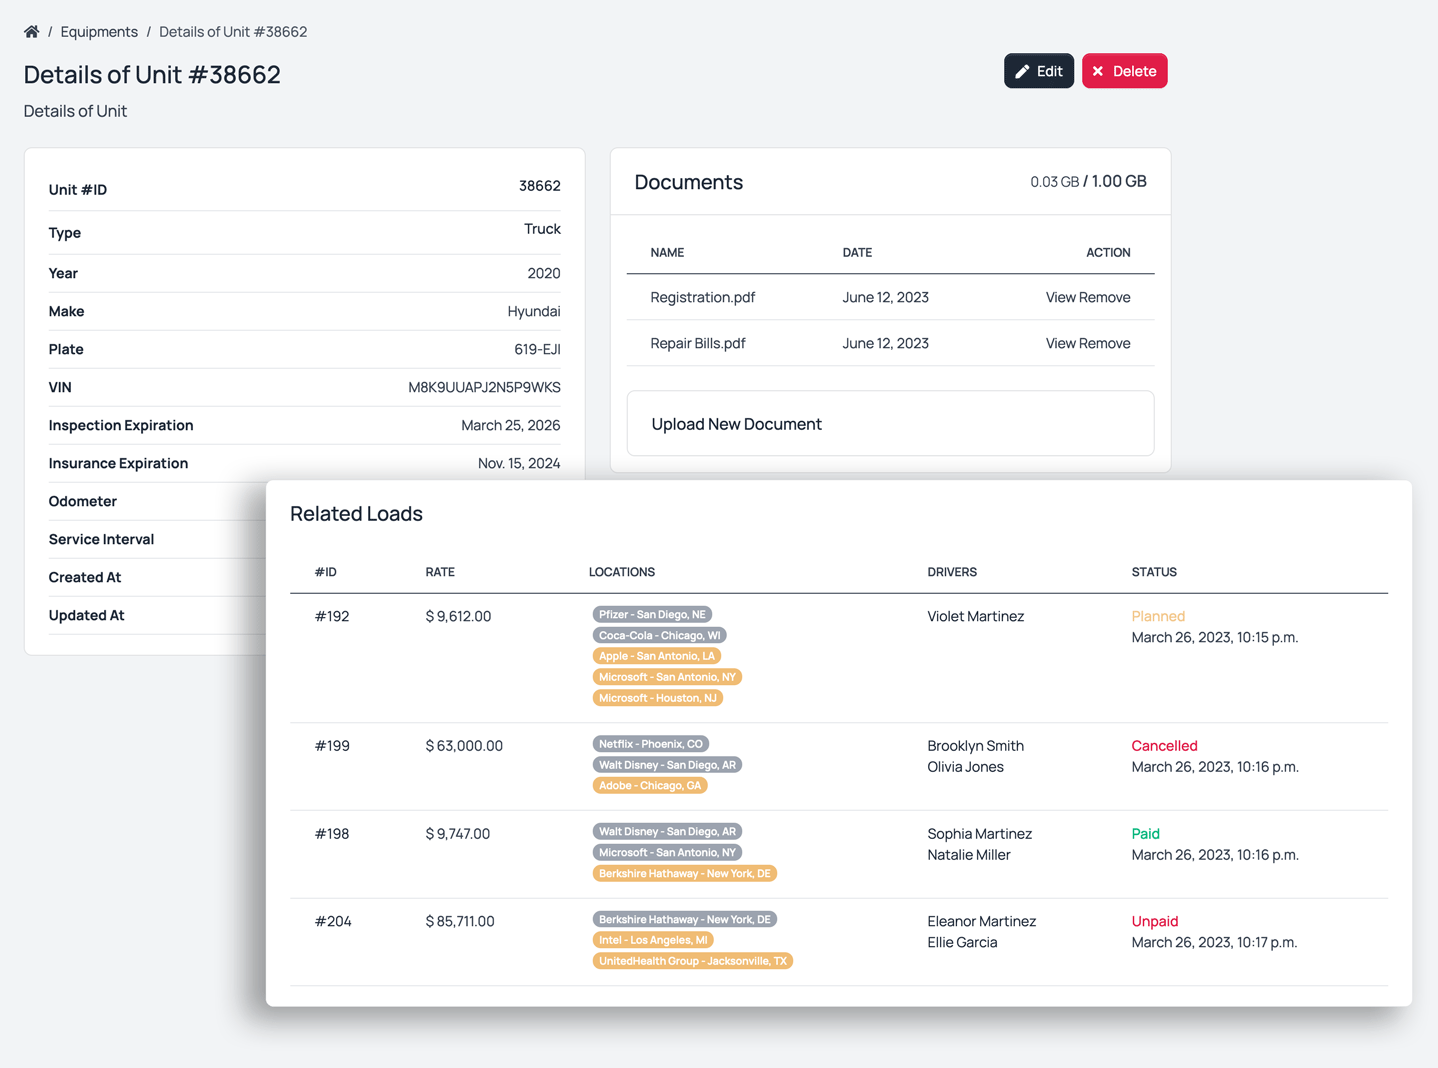Click the Cancelled status of load #199
1438x1068 pixels.
point(1164,746)
